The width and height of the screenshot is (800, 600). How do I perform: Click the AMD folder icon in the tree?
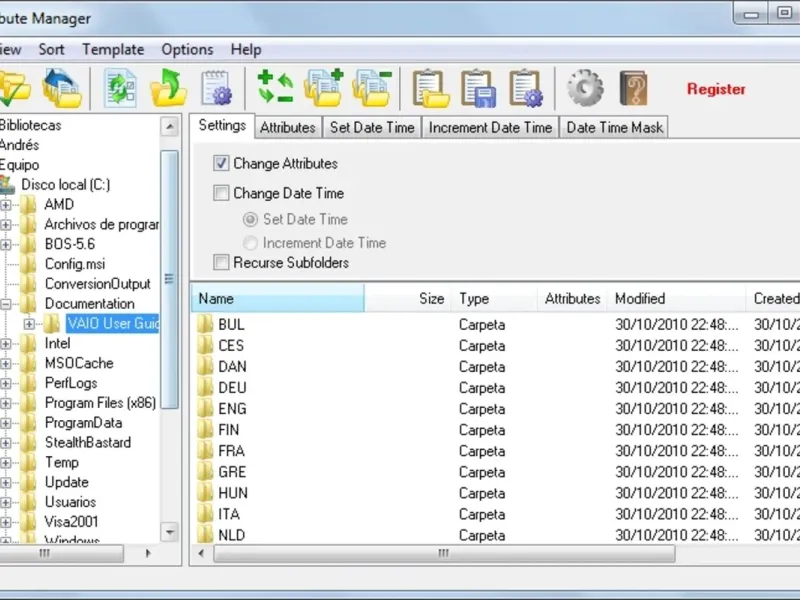[29, 205]
